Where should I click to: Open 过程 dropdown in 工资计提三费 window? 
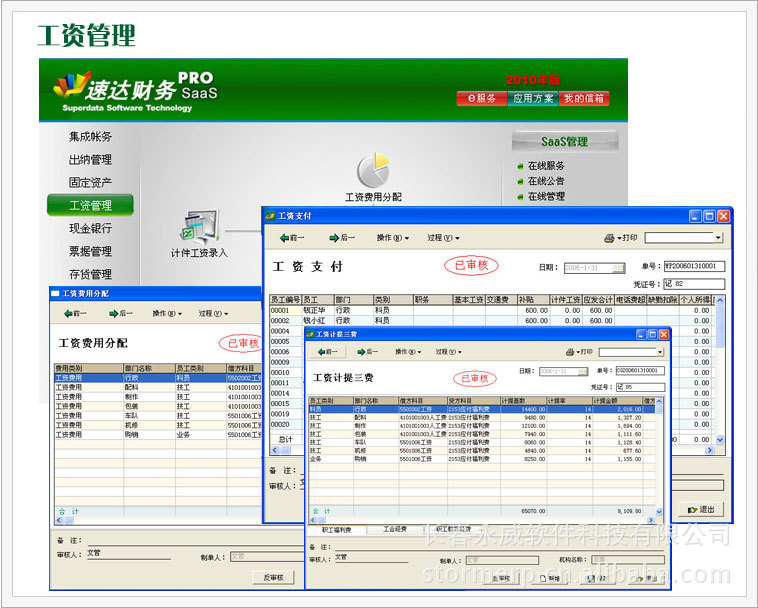pos(449,352)
